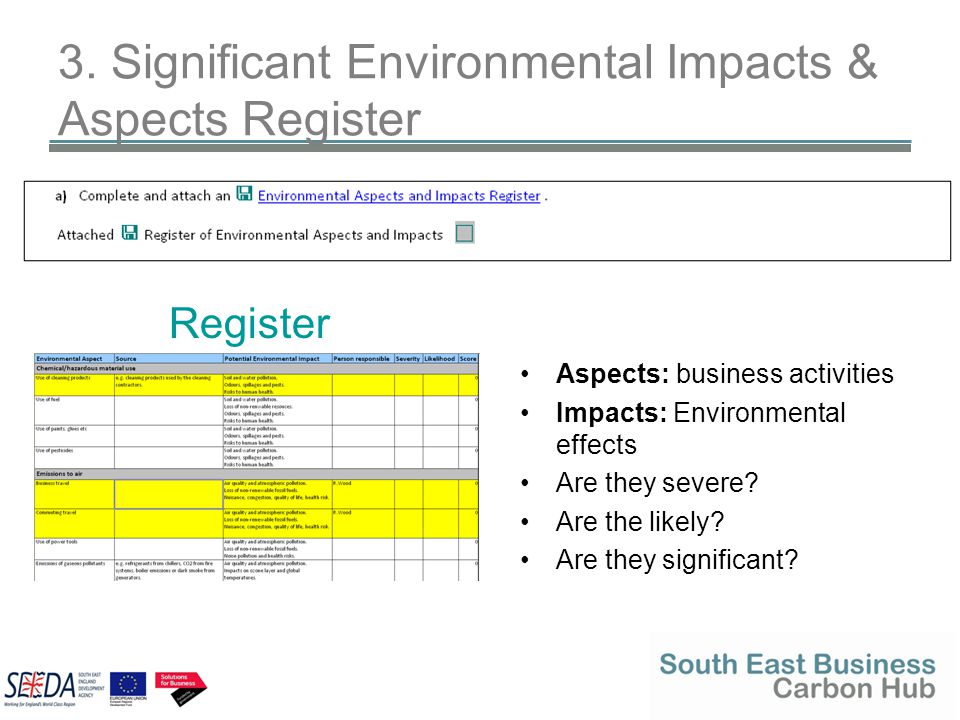The image size is (960, 720).
Task: Click the 'Business travel' cell
Action: pos(74,493)
